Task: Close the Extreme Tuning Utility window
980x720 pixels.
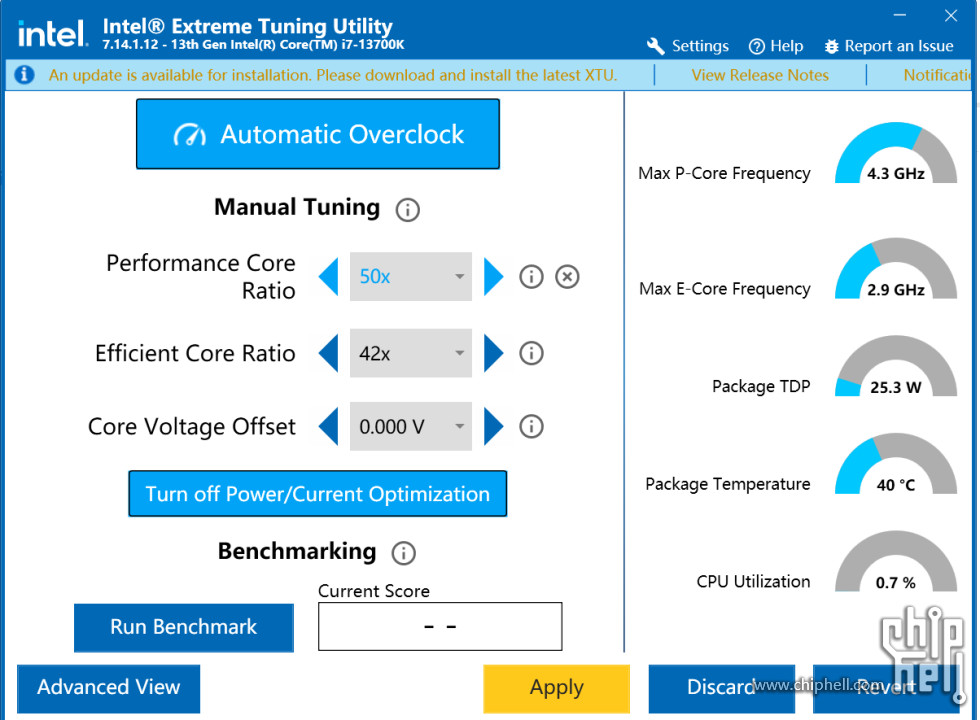Action: pos(951,15)
